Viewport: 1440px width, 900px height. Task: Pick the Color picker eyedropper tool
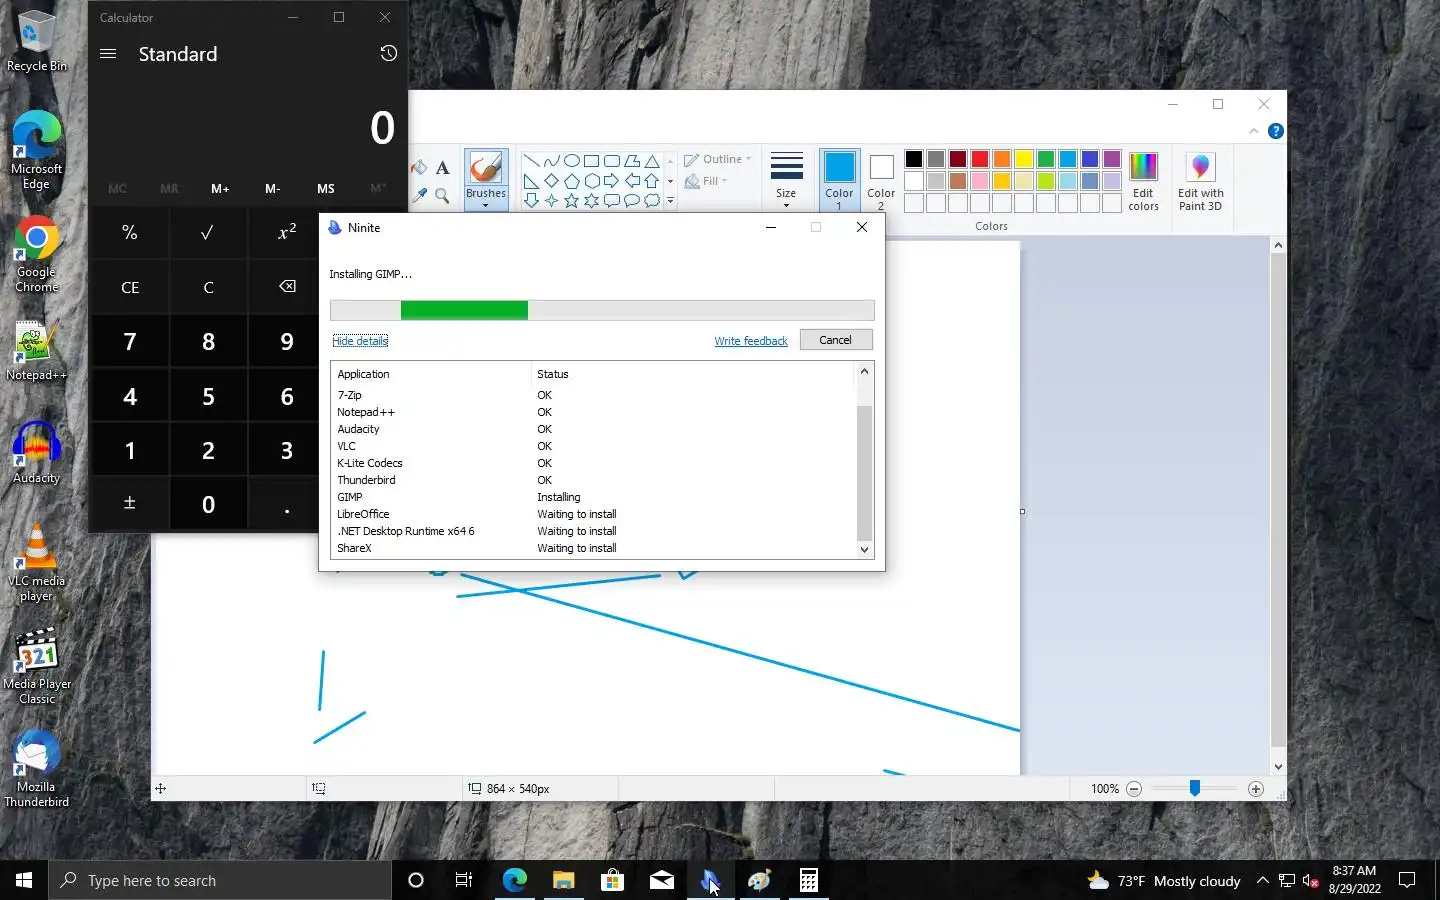point(420,196)
